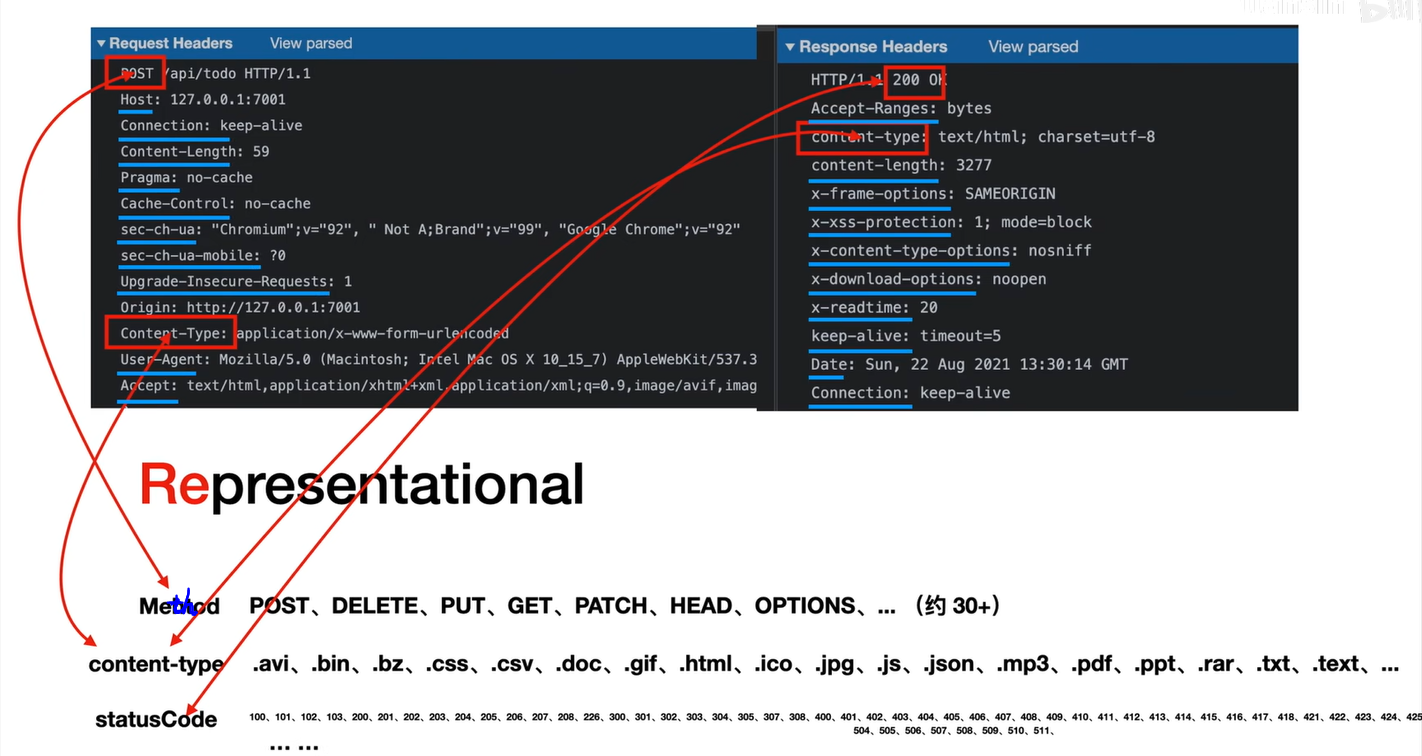Click ".csv" in the content-type list
The height and width of the screenshot is (756, 1422).
pos(513,665)
